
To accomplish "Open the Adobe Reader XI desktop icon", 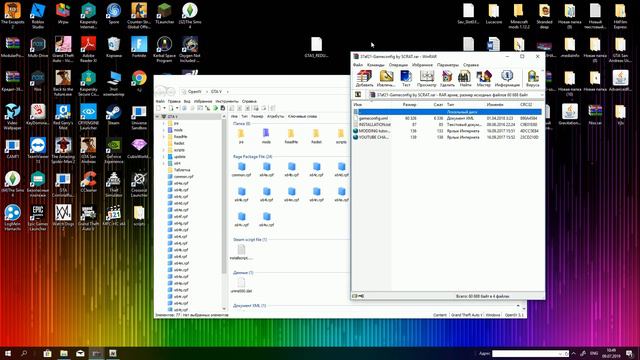I will [88, 49].
